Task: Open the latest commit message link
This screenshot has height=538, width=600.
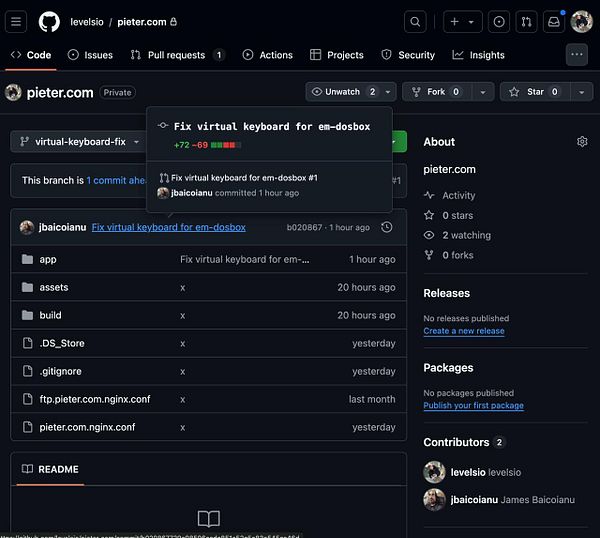Action: pos(168,227)
